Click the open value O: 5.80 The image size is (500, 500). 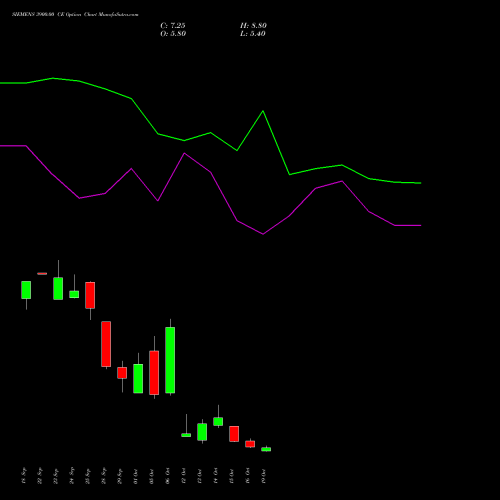pos(173,34)
